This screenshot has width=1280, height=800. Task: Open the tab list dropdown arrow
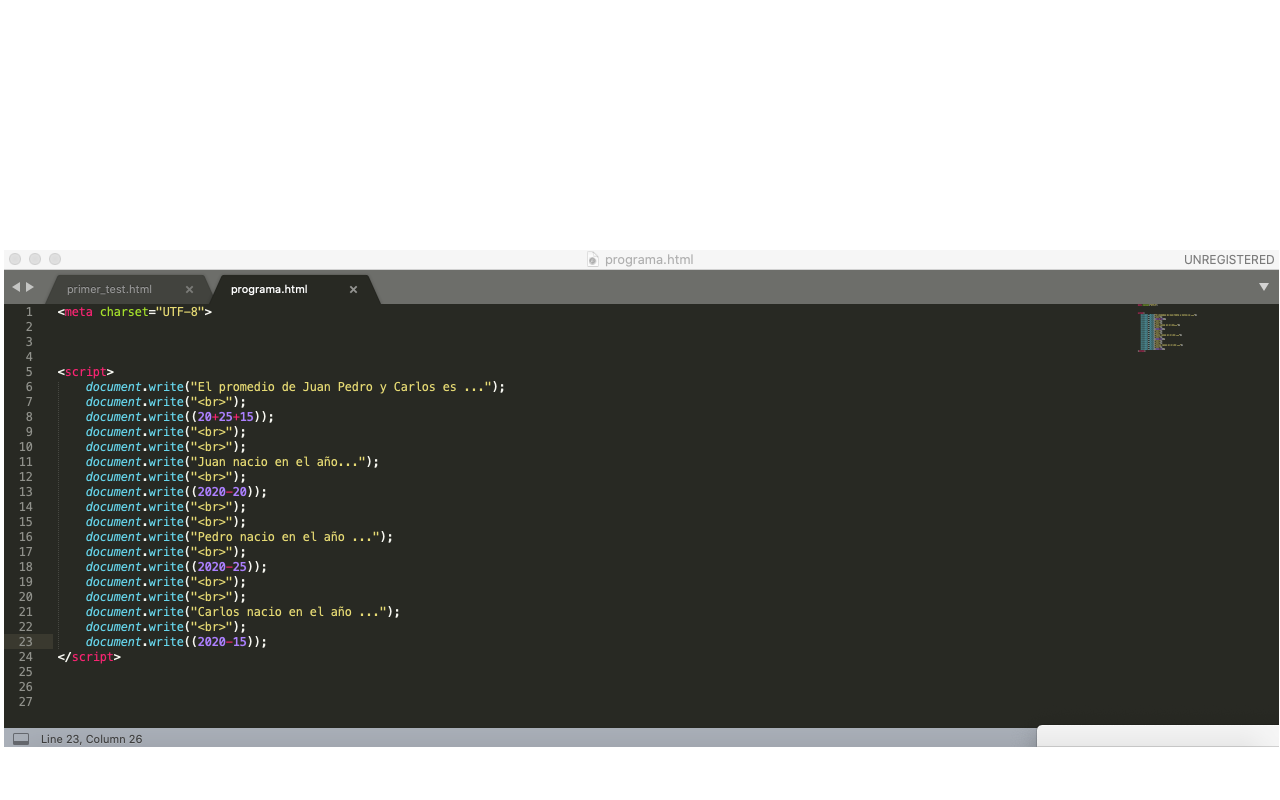click(1263, 287)
